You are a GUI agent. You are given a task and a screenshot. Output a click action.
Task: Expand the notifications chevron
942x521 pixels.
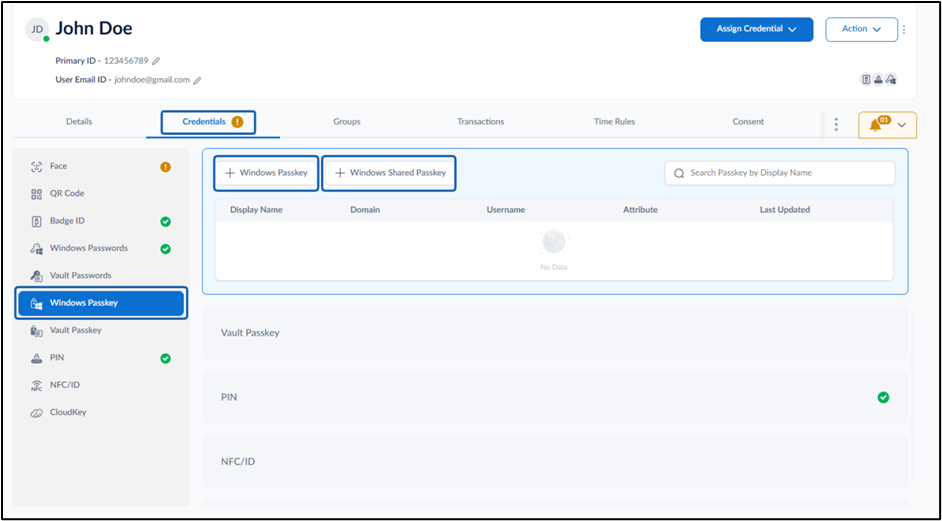tap(901, 125)
